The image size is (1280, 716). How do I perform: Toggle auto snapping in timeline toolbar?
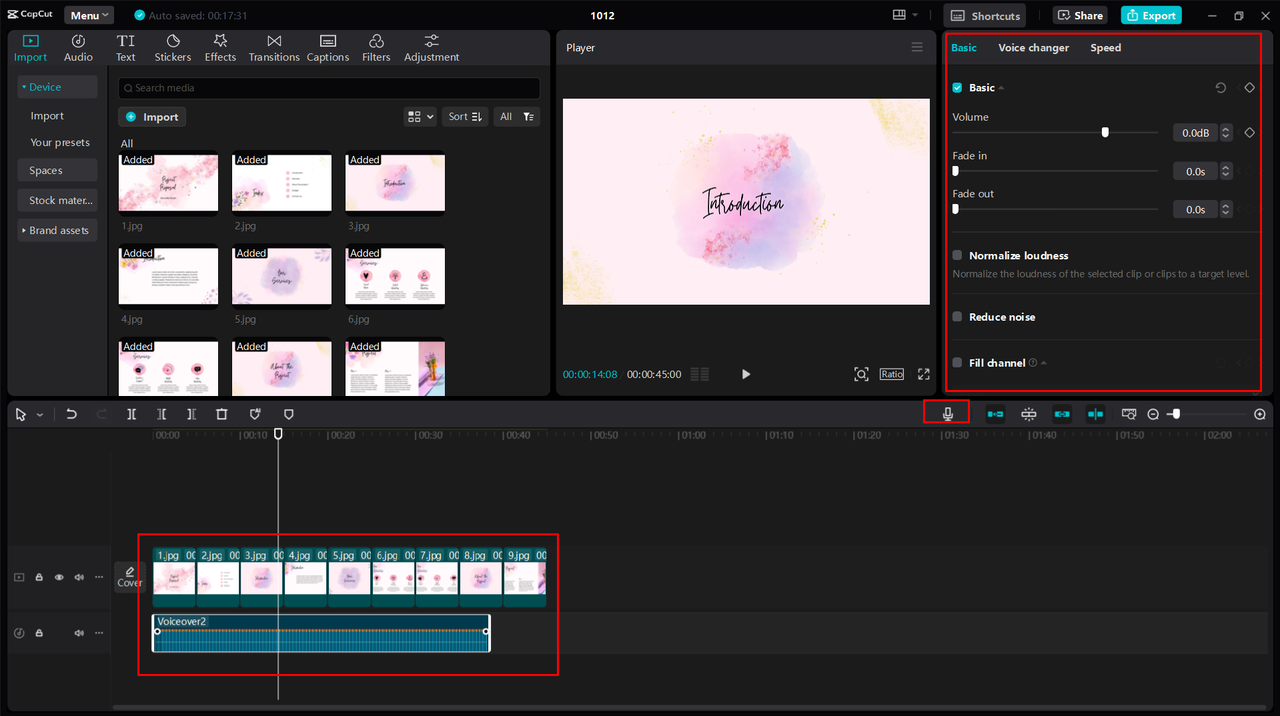tap(1029, 414)
